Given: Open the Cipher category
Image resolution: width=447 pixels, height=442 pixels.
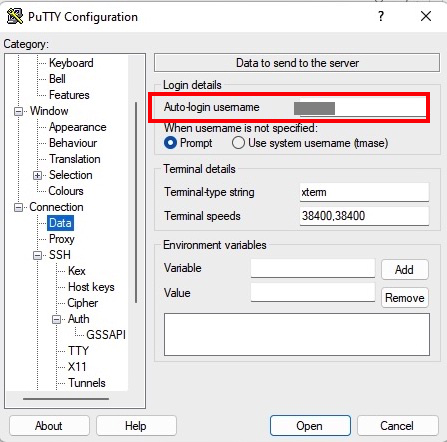Looking at the screenshot, I should click(83, 303).
